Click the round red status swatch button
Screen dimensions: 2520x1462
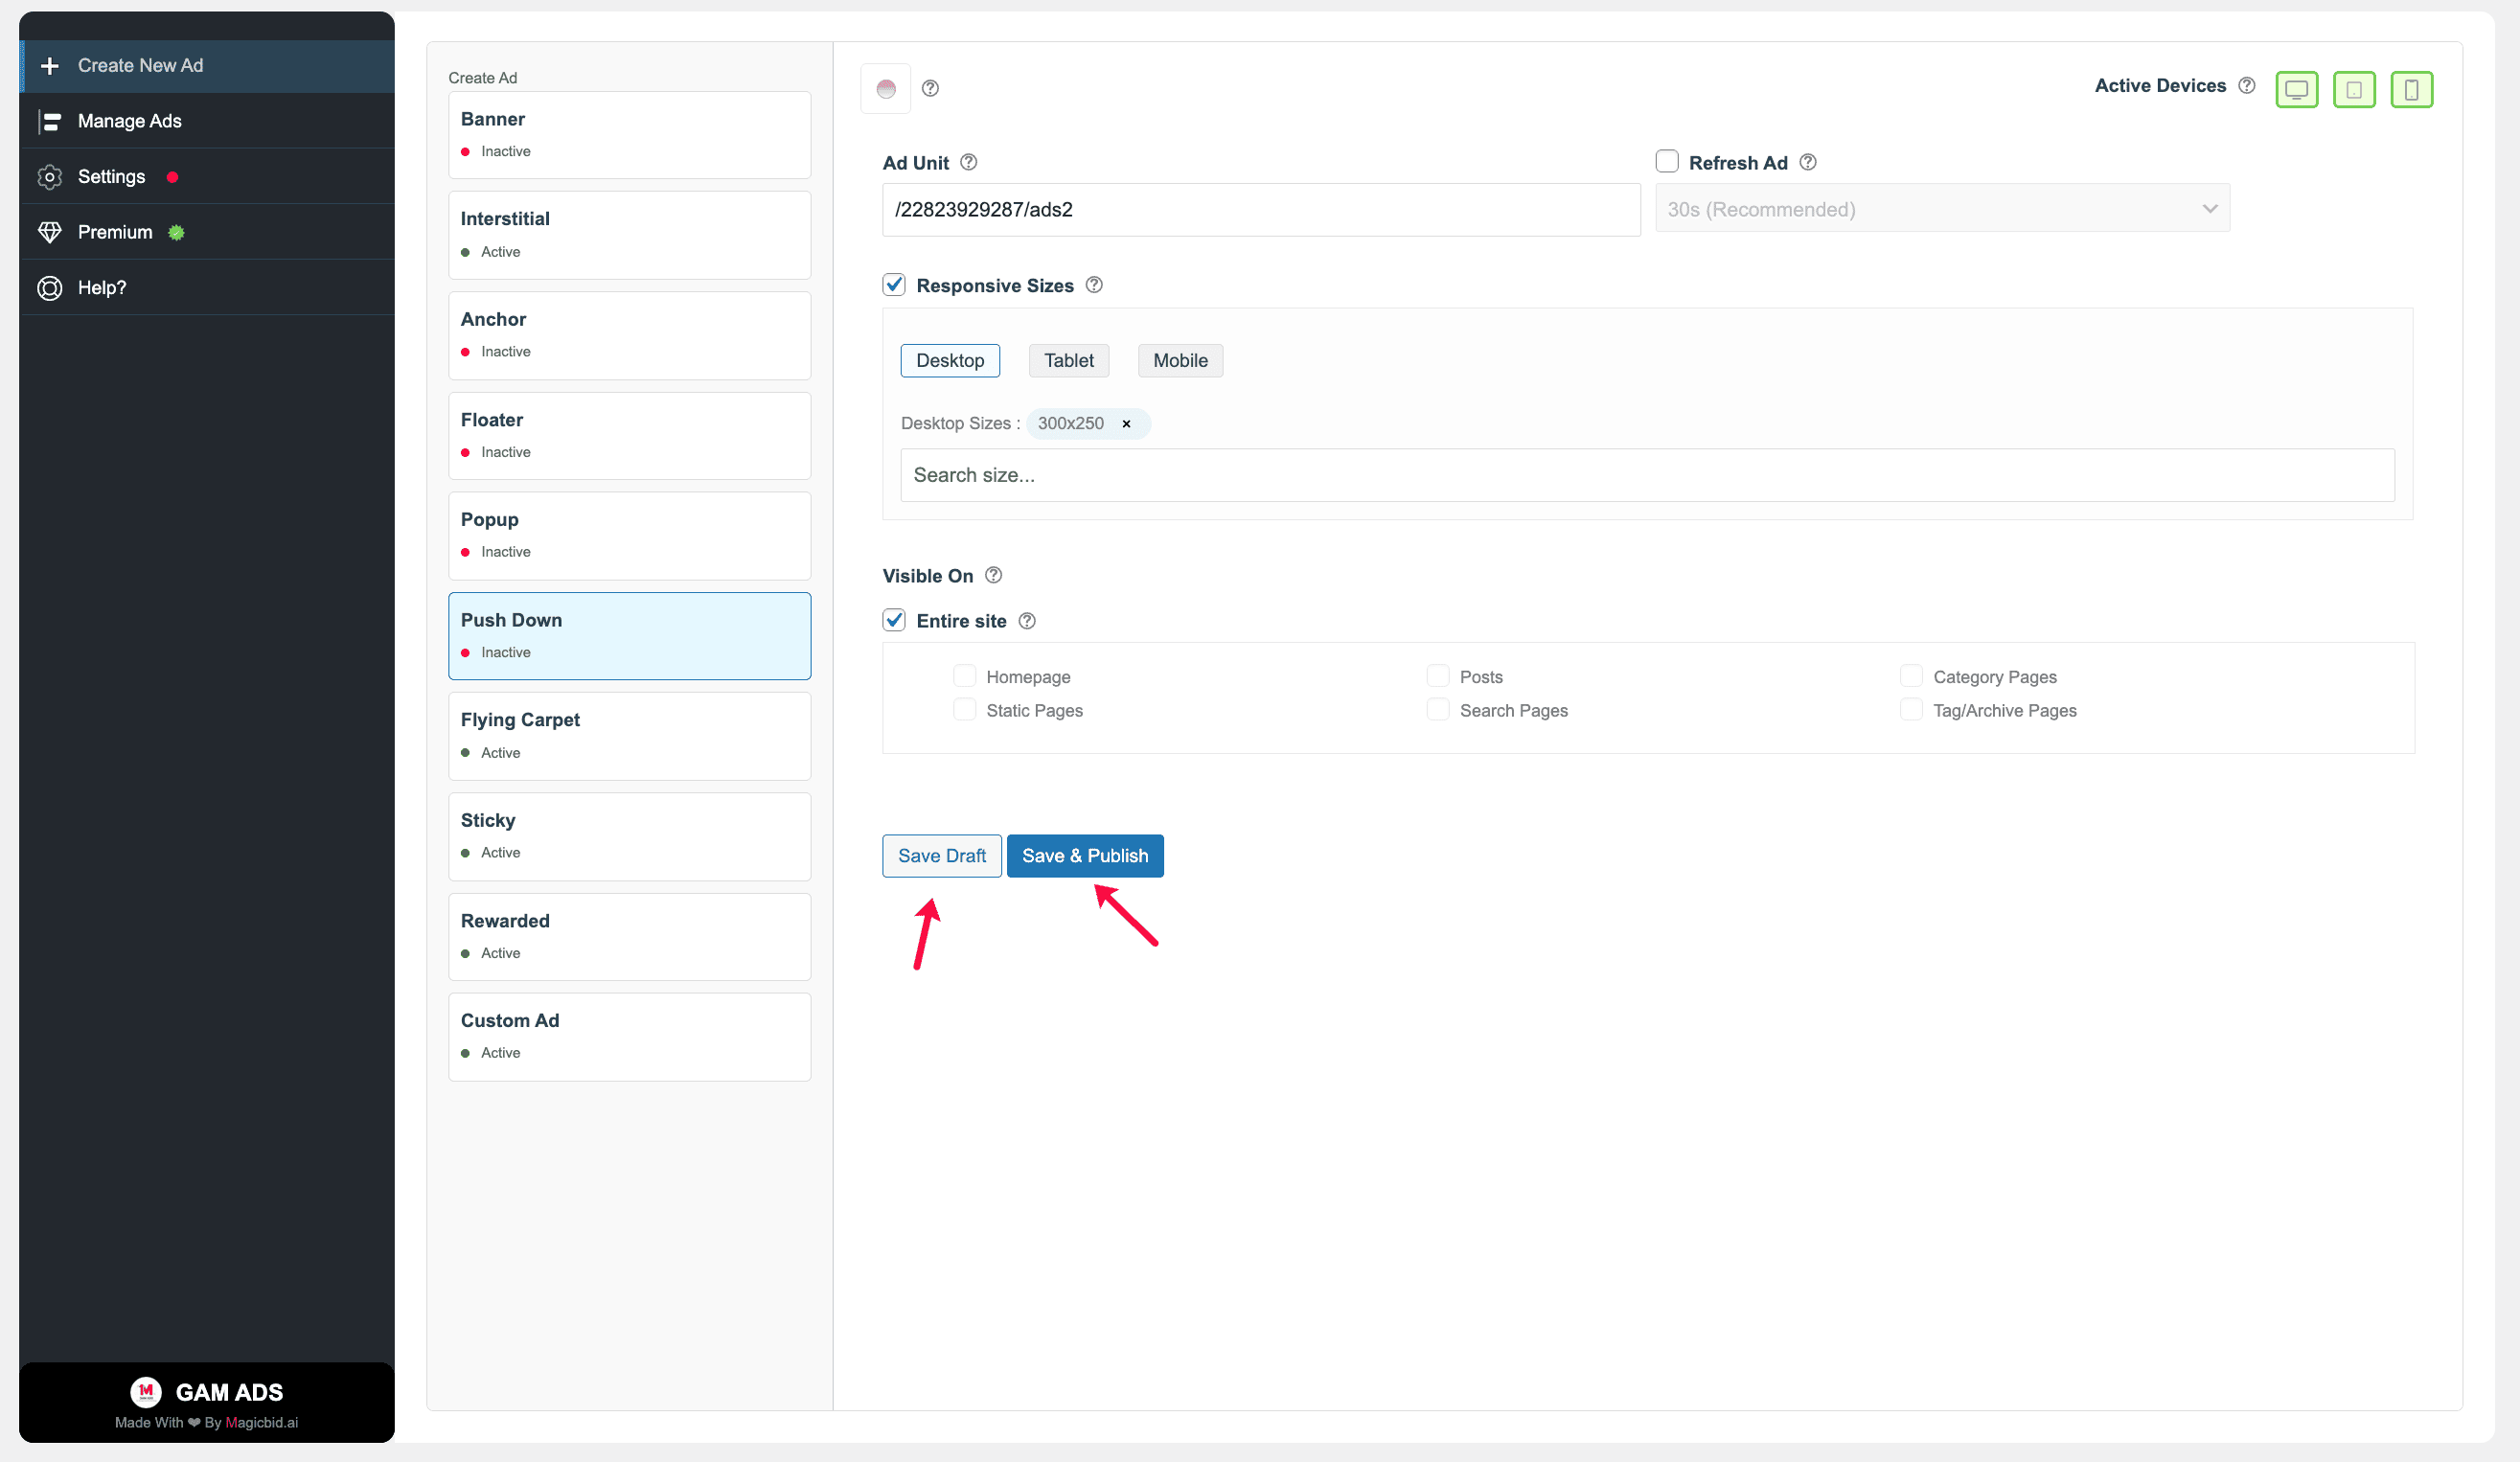(x=886, y=88)
